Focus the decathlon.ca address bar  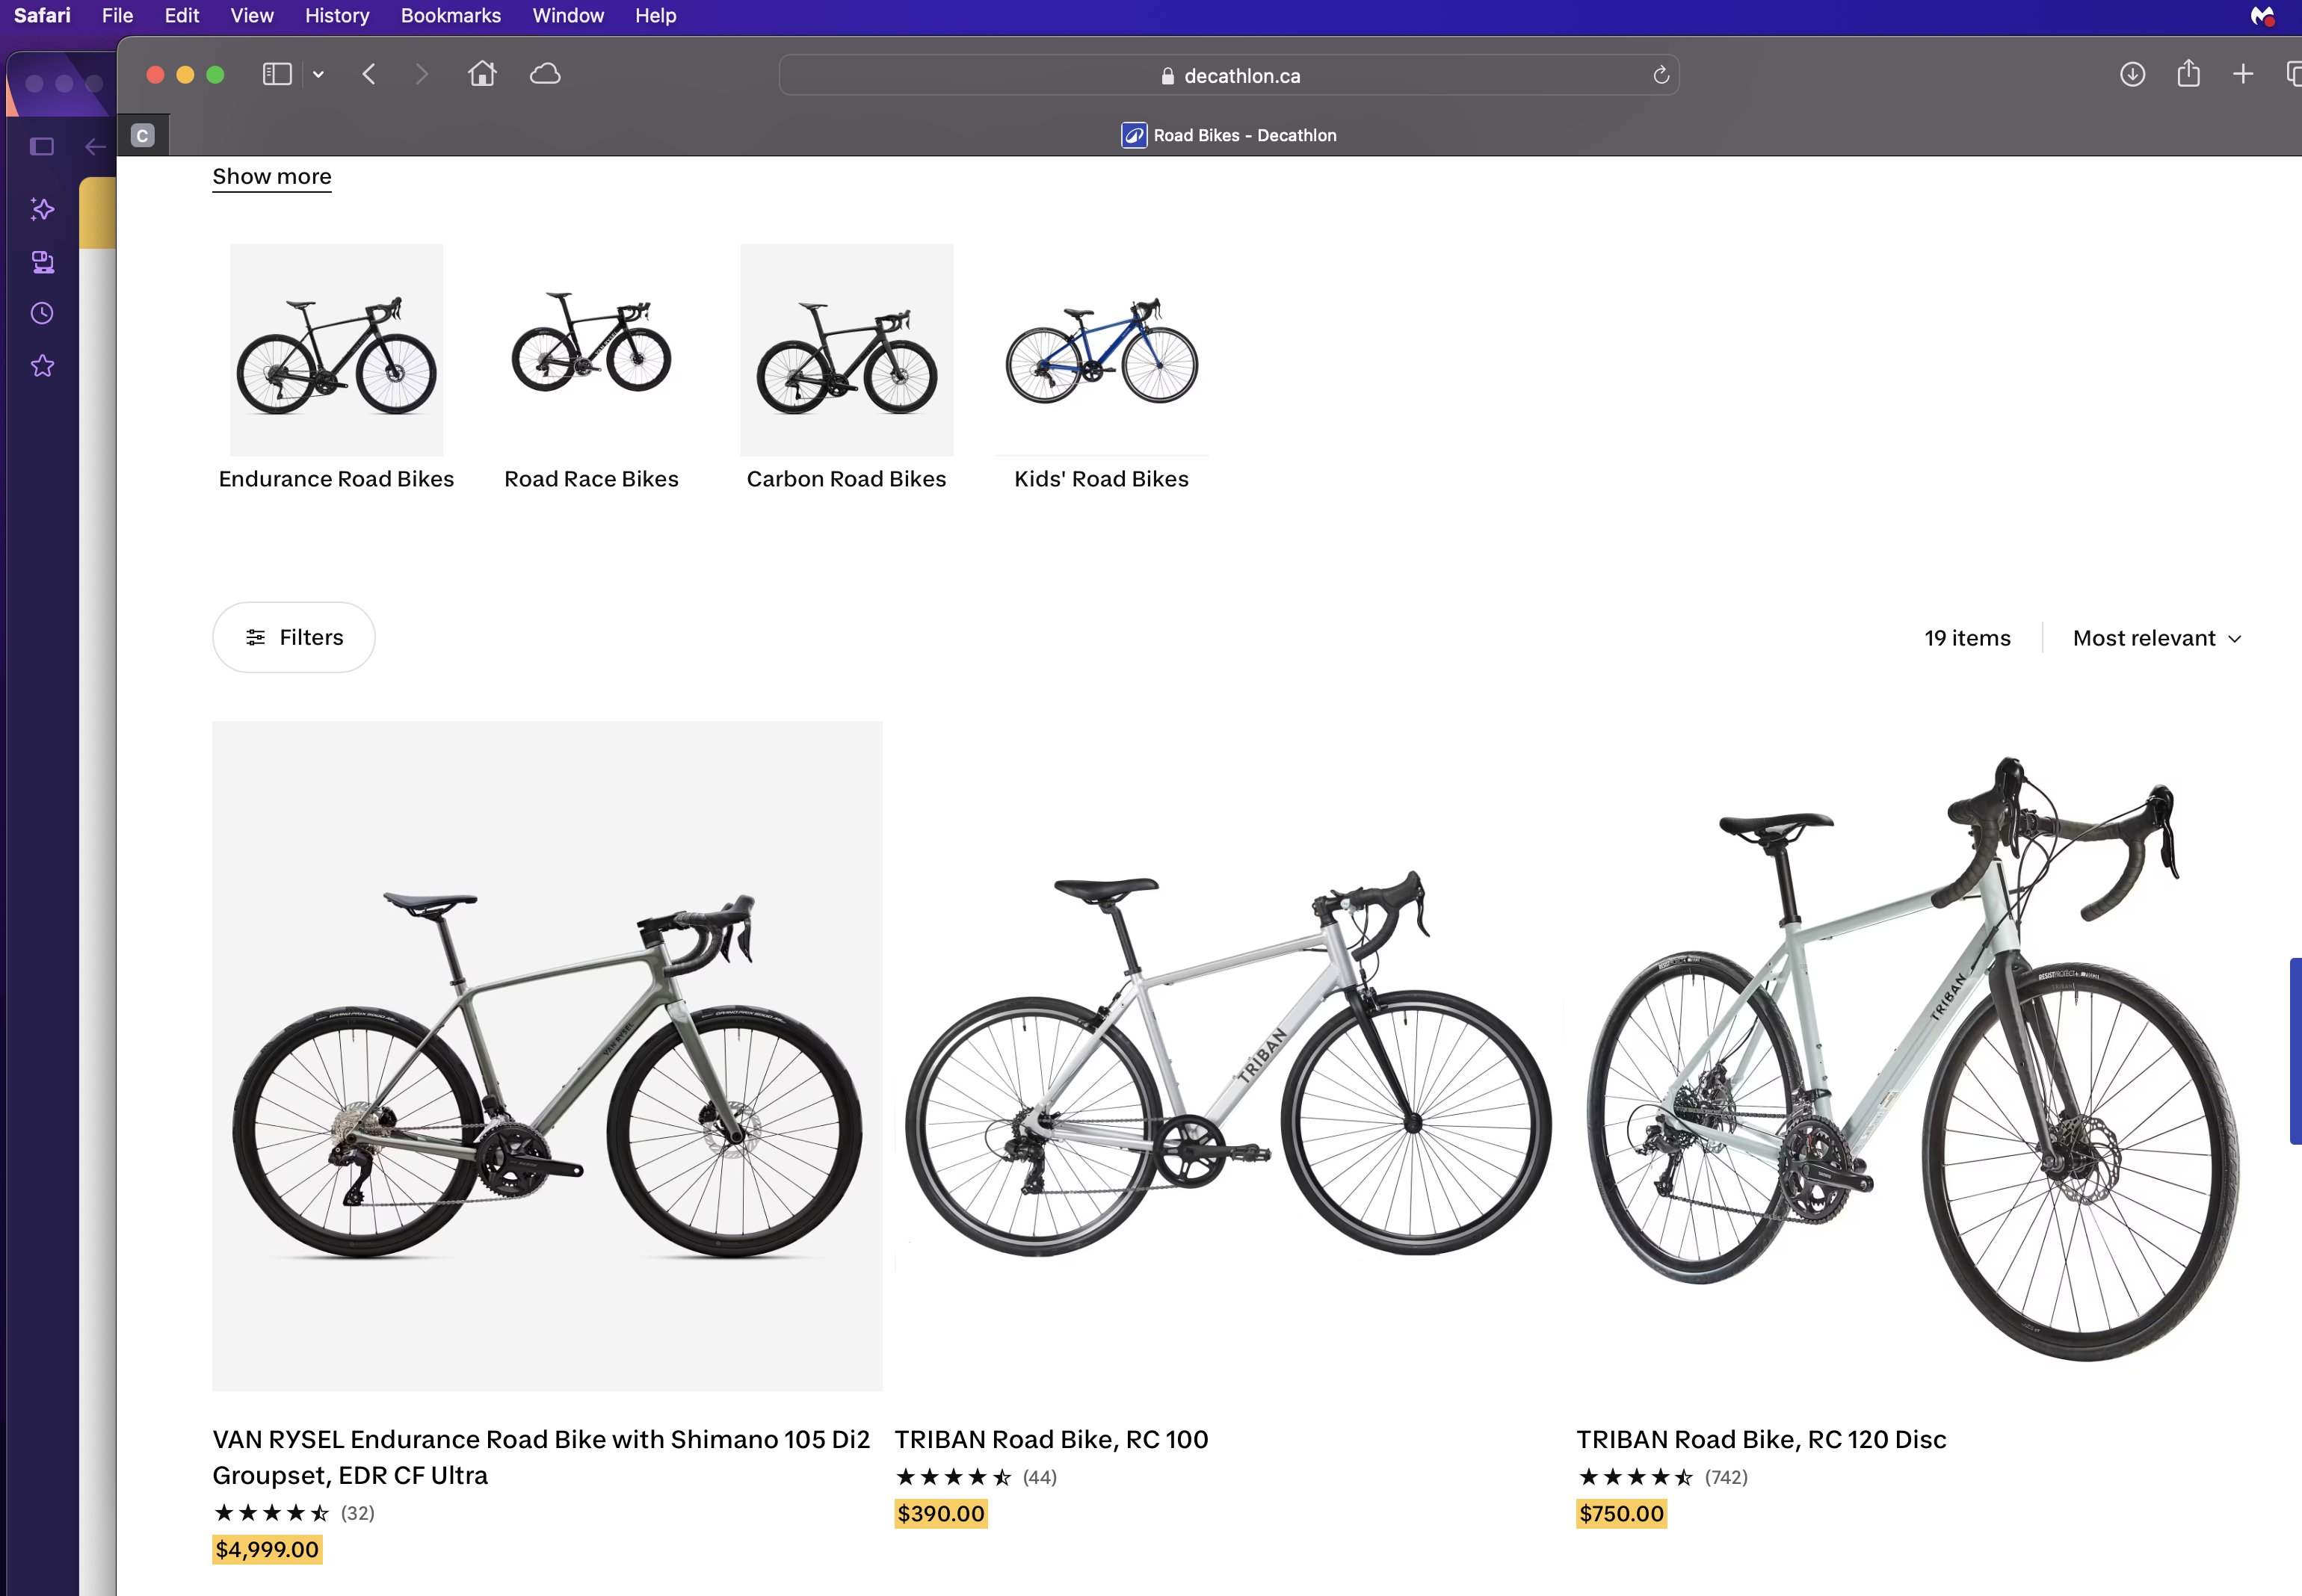pos(1229,75)
